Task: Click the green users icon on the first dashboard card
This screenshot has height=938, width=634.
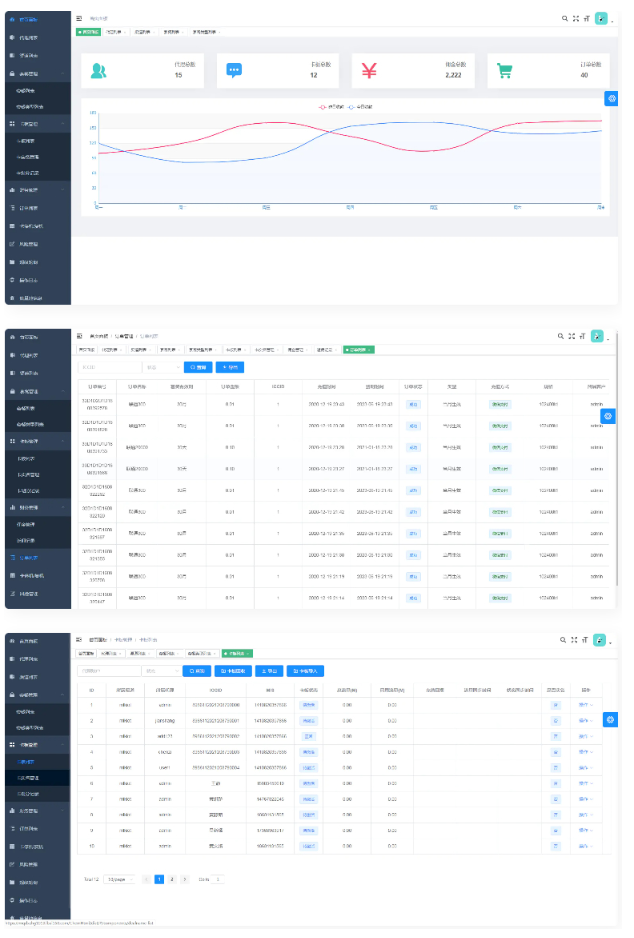Action: point(98,71)
